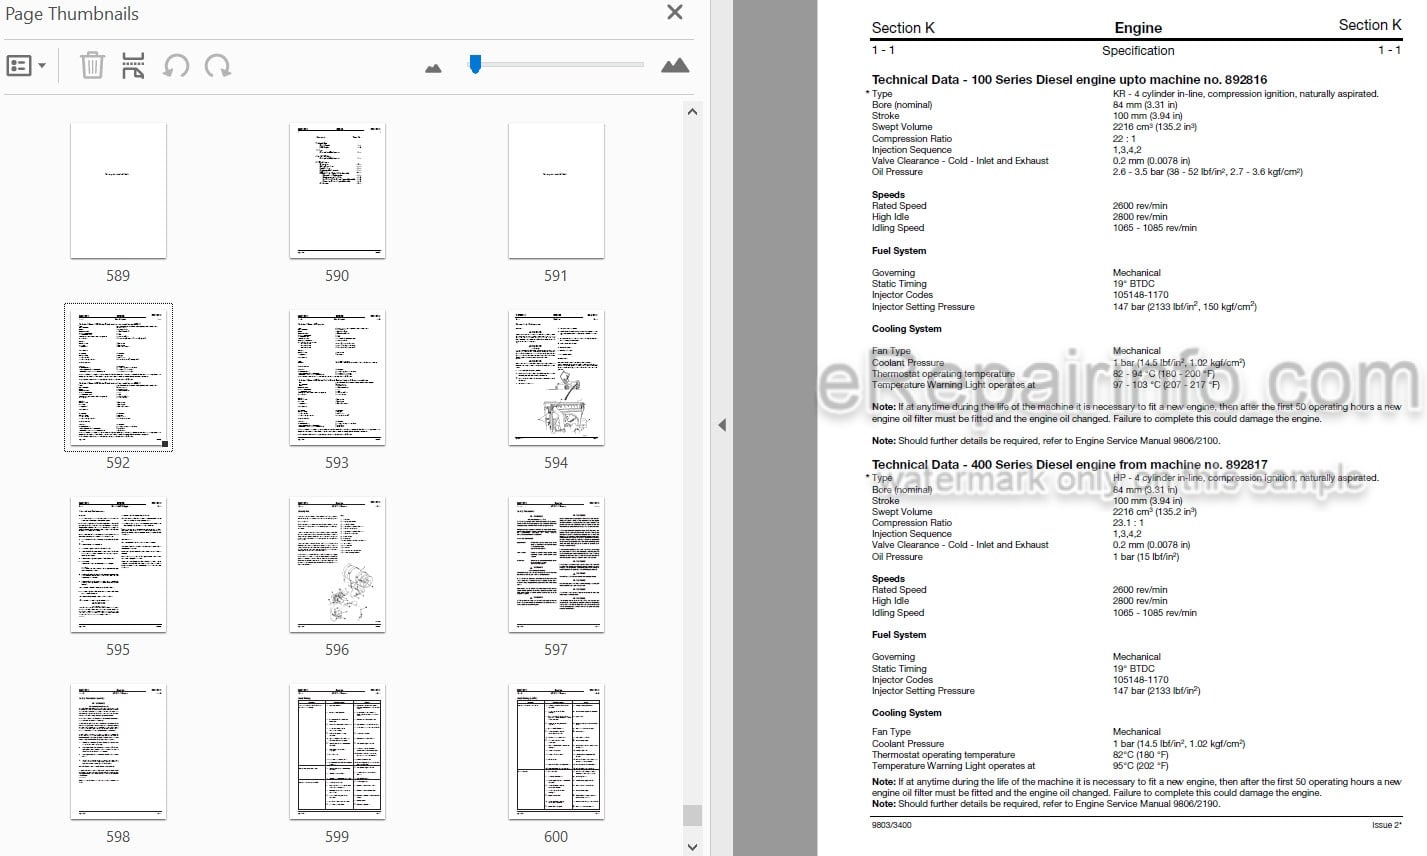Reduce thumbnail size with small mountain icon
Viewport: 1427px width, 856px height.
point(433,68)
